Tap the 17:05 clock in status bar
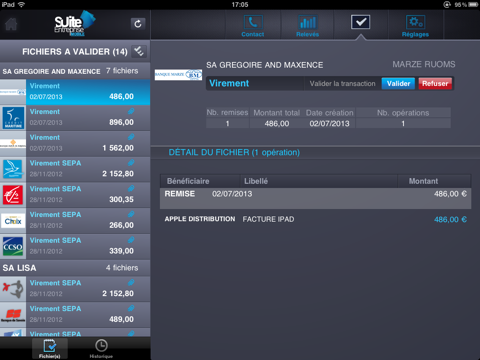Screen dimensions: 480x360 click(240, 4)
